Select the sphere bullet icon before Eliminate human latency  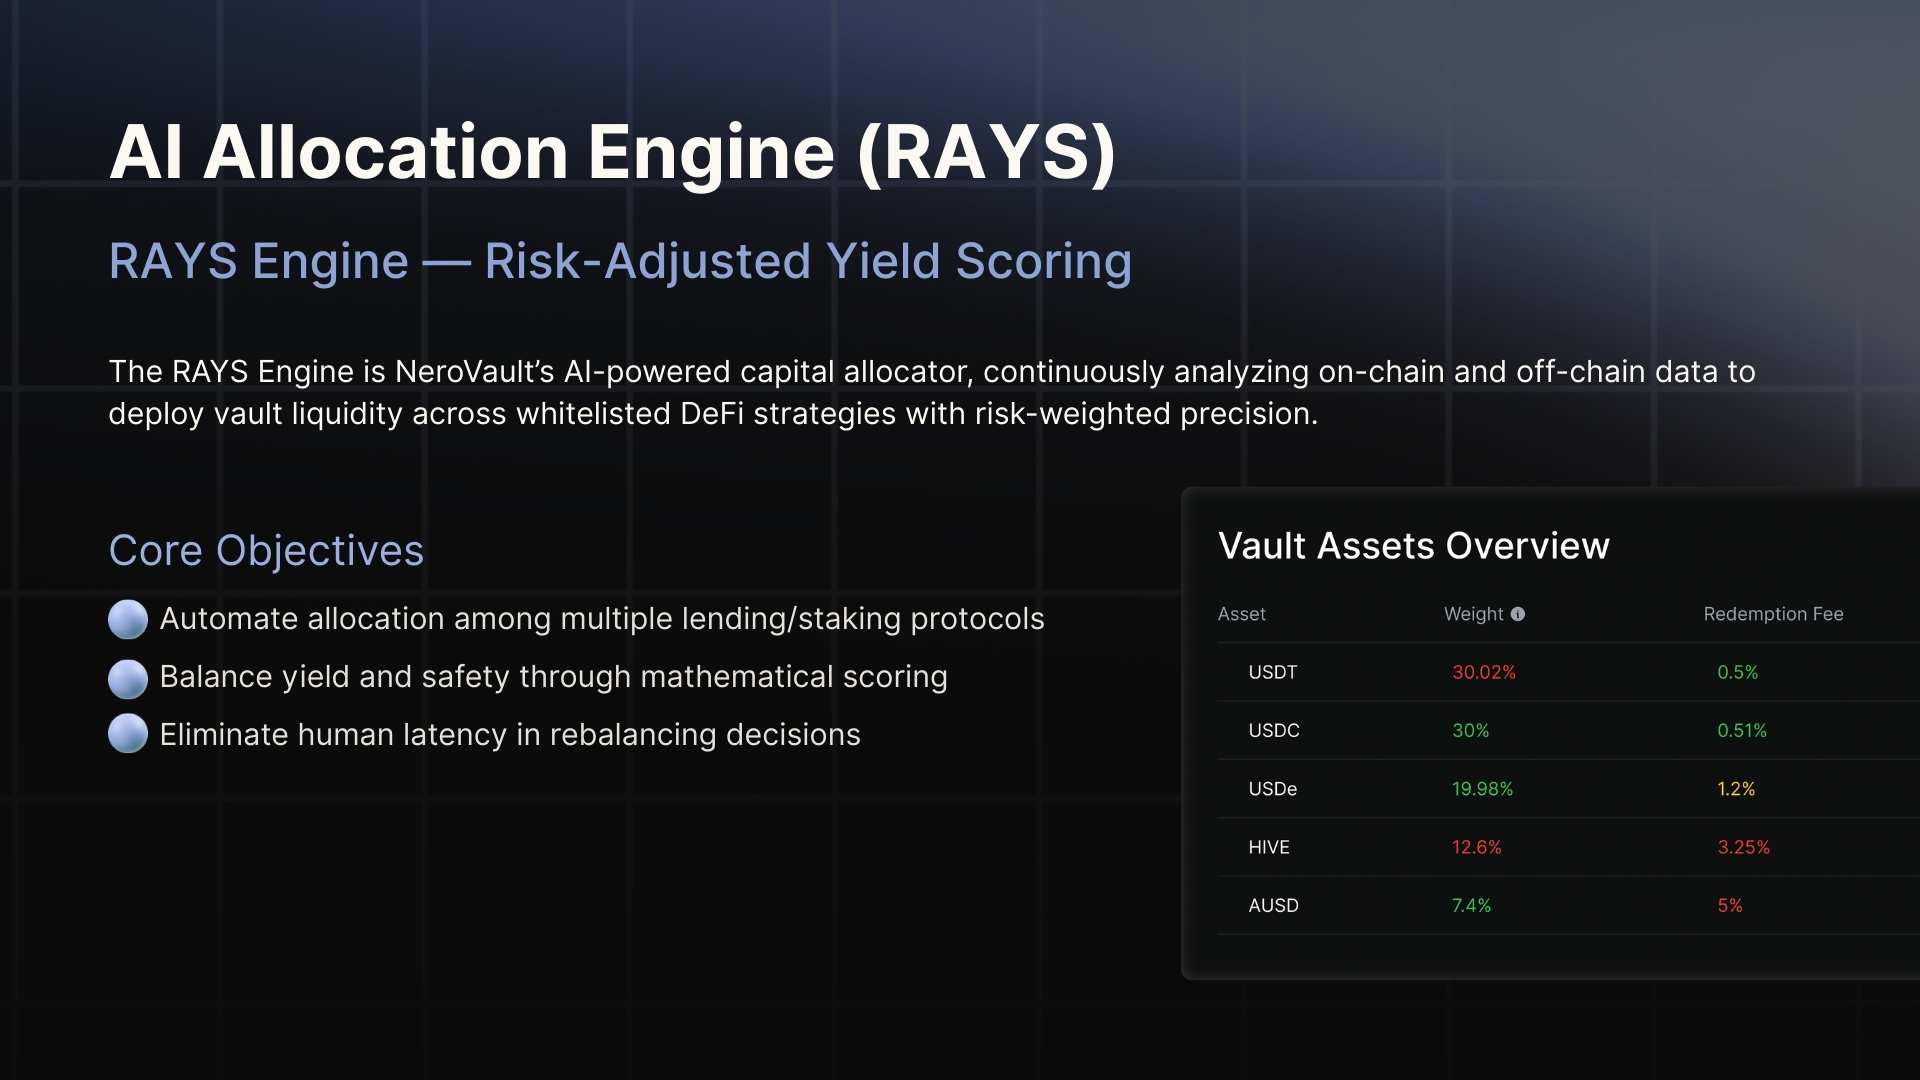click(127, 735)
